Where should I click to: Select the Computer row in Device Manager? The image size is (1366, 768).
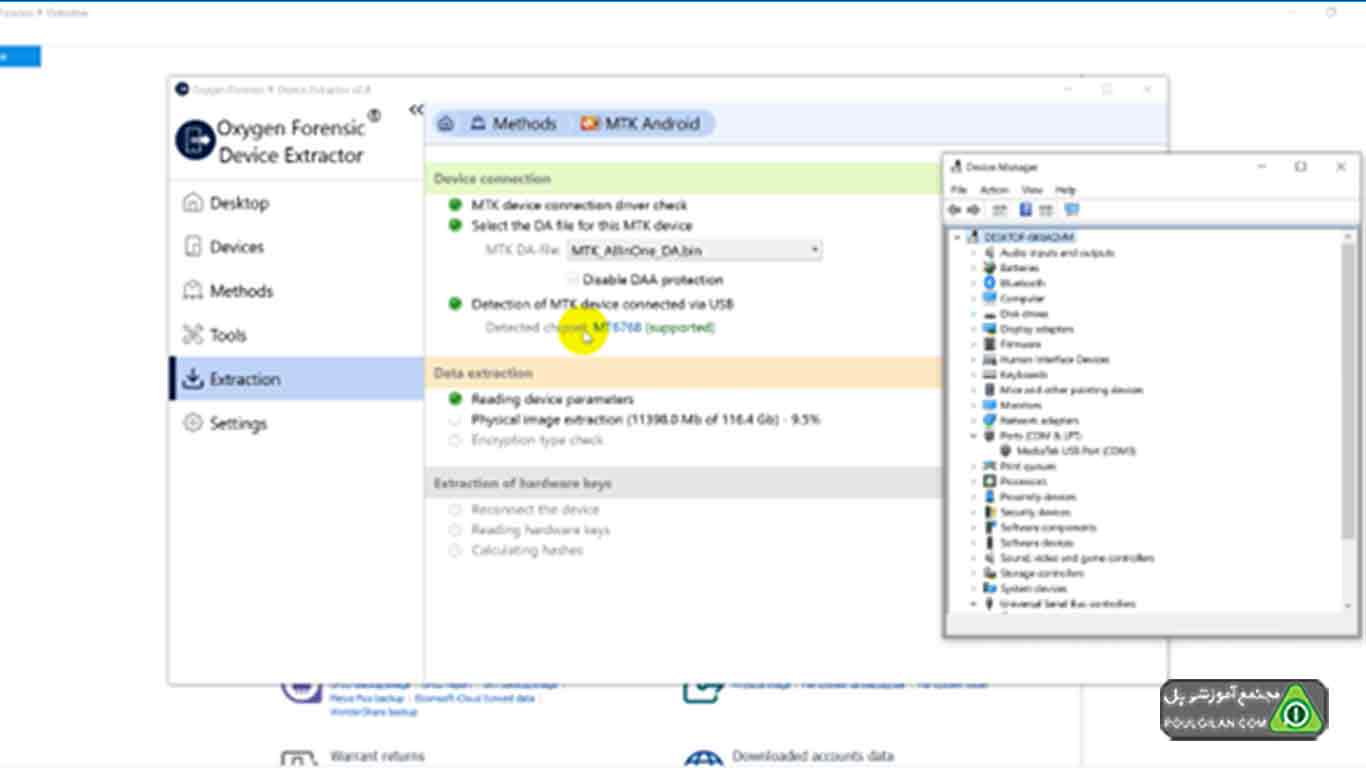[1022, 299]
